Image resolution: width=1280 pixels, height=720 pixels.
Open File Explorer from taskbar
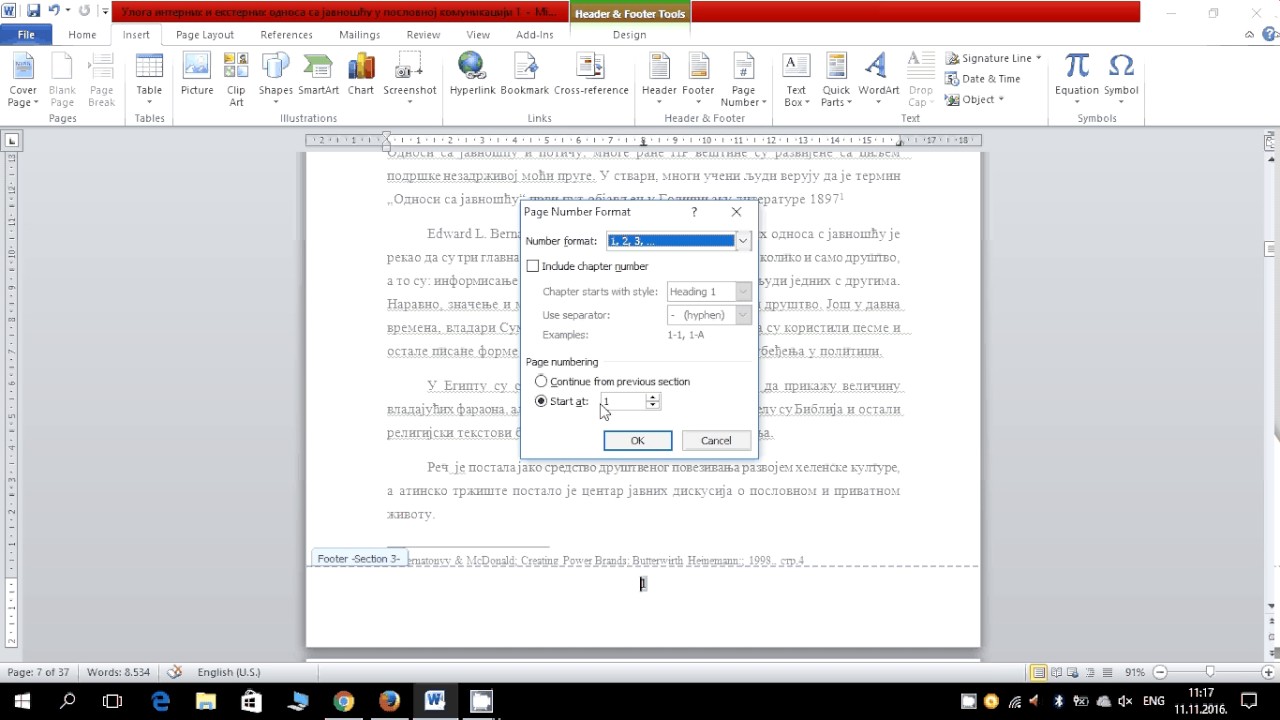coord(205,701)
